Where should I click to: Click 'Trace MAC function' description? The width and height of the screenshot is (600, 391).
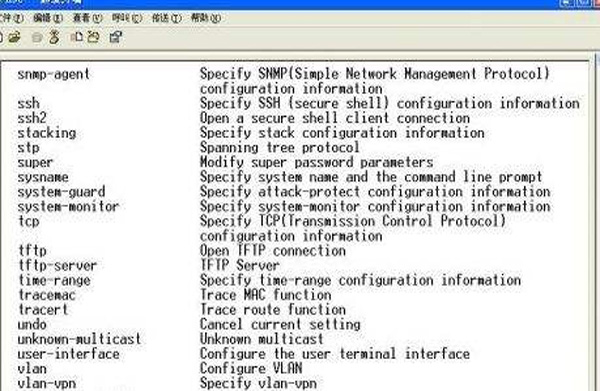tap(266, 295)
